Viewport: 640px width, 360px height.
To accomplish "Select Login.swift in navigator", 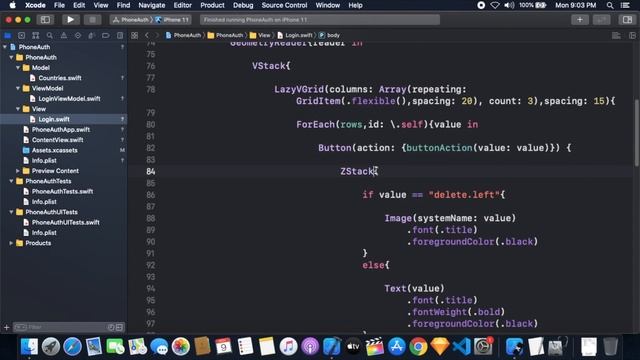I will 54,119.
